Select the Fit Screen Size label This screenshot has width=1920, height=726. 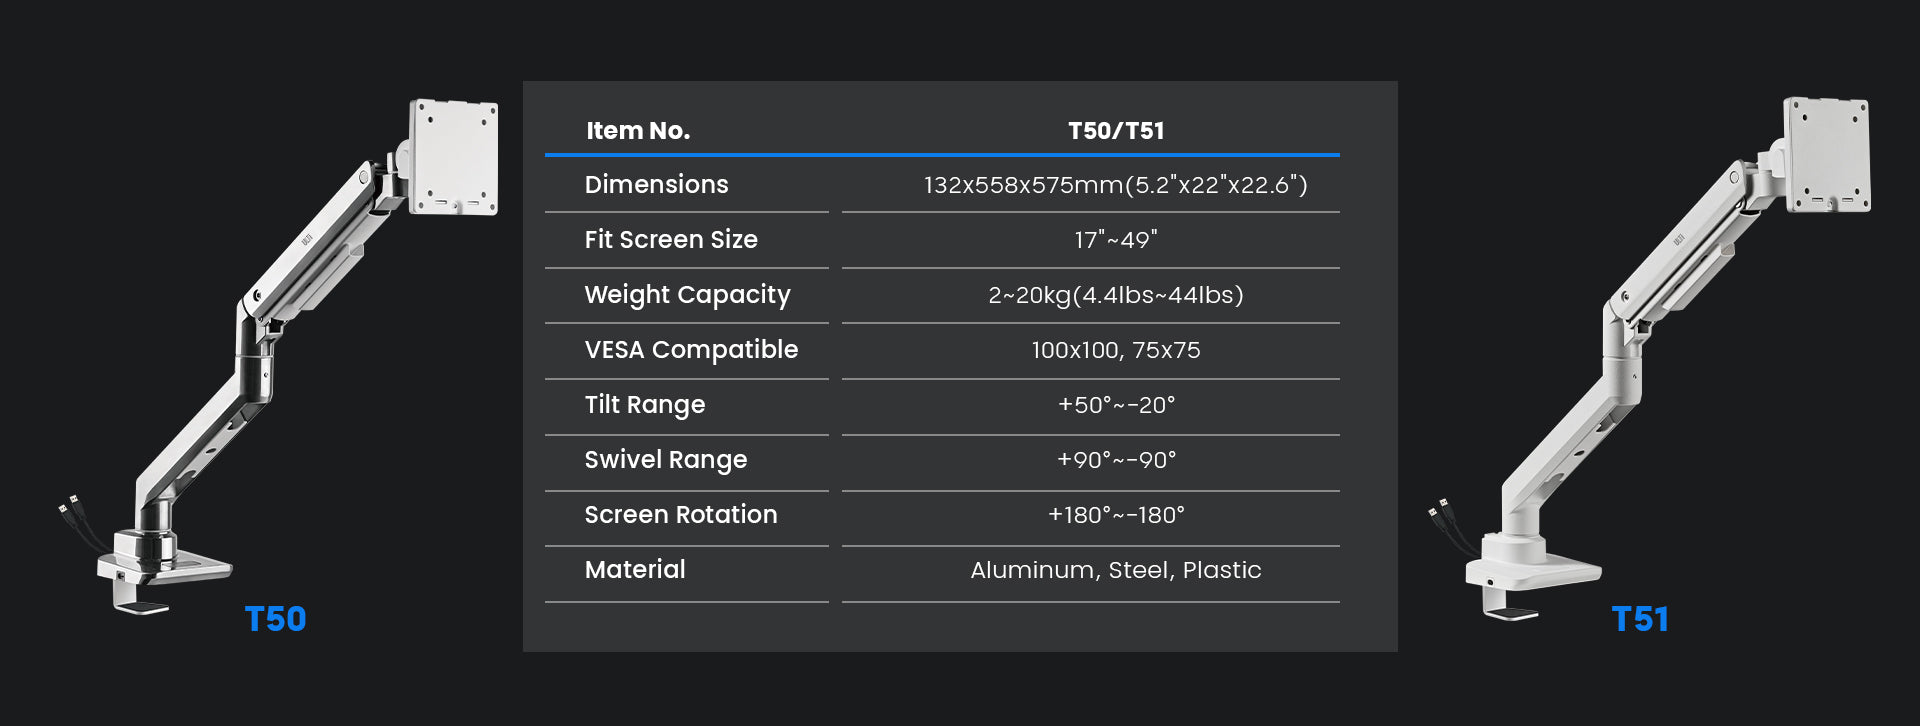(x=671, y=240)
